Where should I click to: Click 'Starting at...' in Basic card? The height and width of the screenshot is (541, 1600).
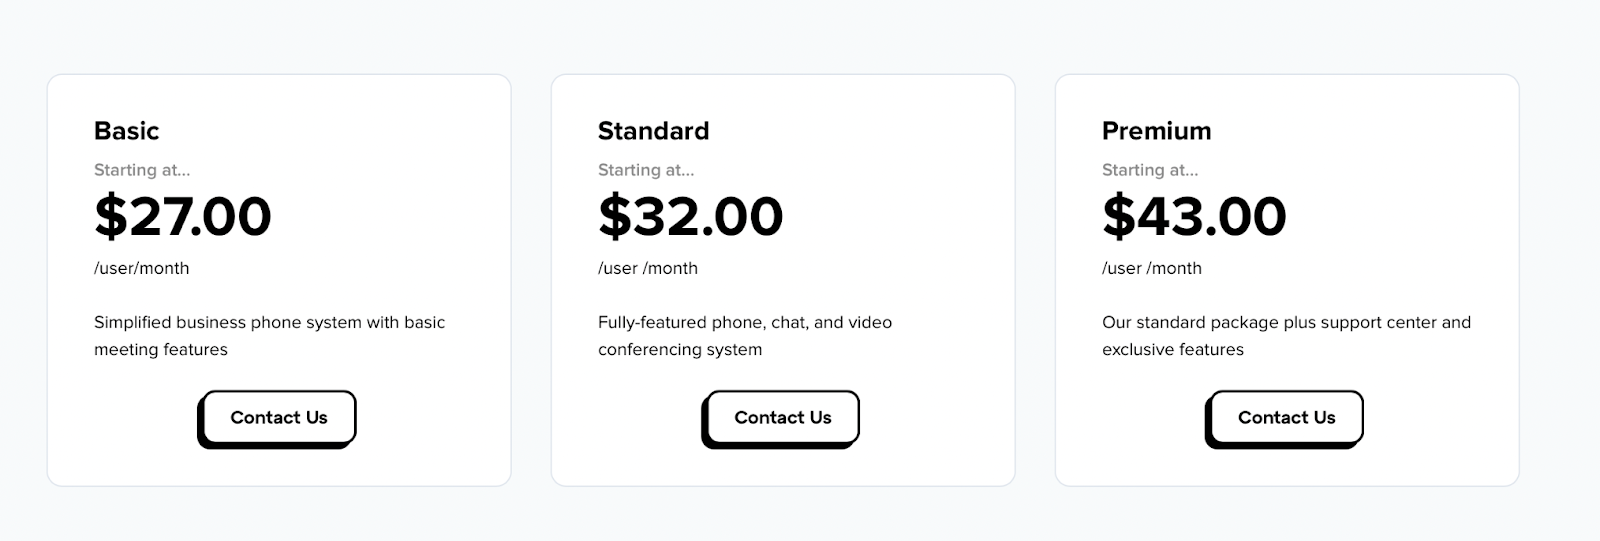point(141,170)
